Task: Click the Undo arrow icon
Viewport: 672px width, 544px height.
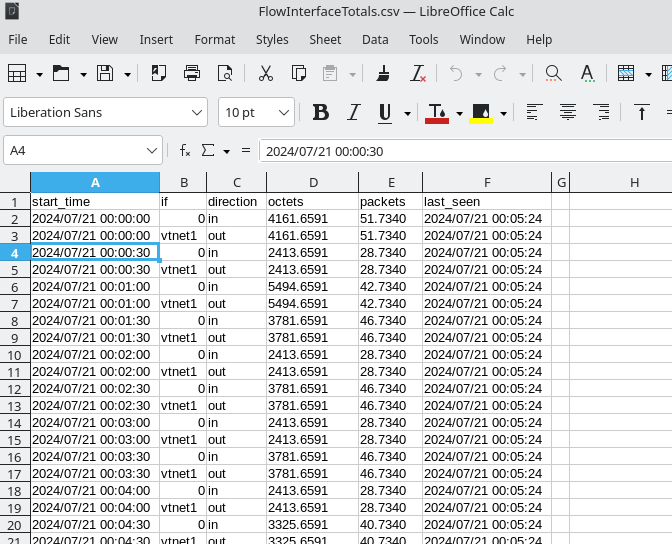Action: pos(456,74)
